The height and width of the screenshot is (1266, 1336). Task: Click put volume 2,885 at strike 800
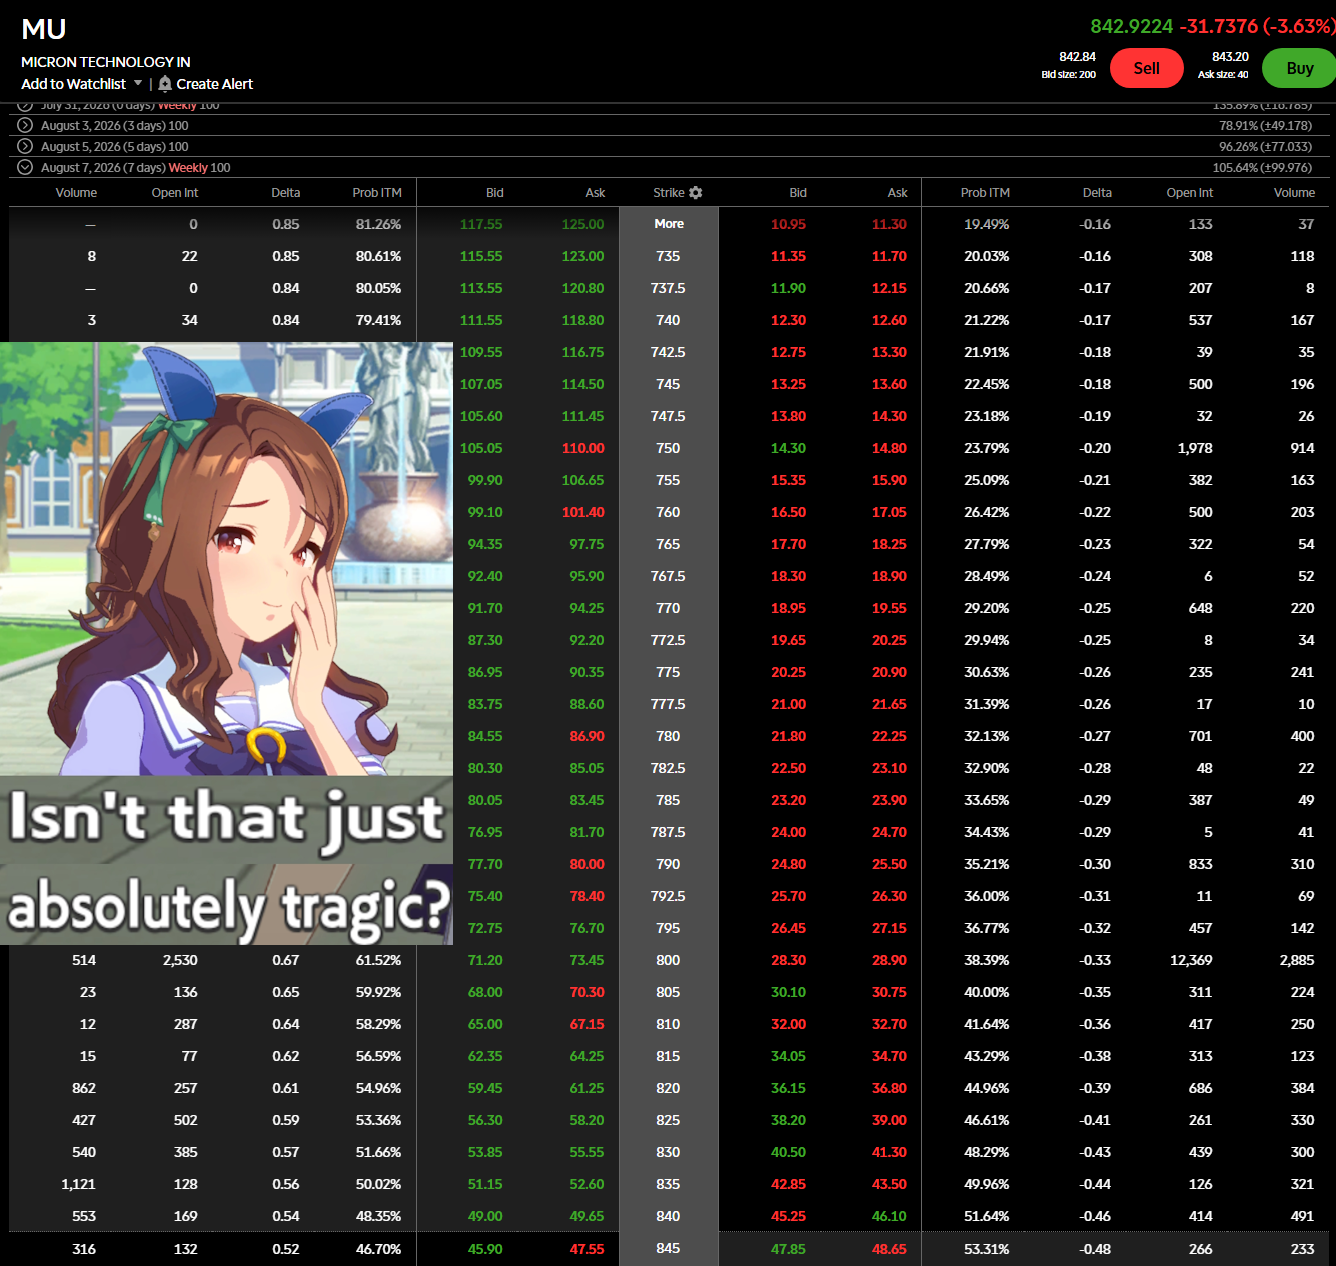coord(1297,960)
